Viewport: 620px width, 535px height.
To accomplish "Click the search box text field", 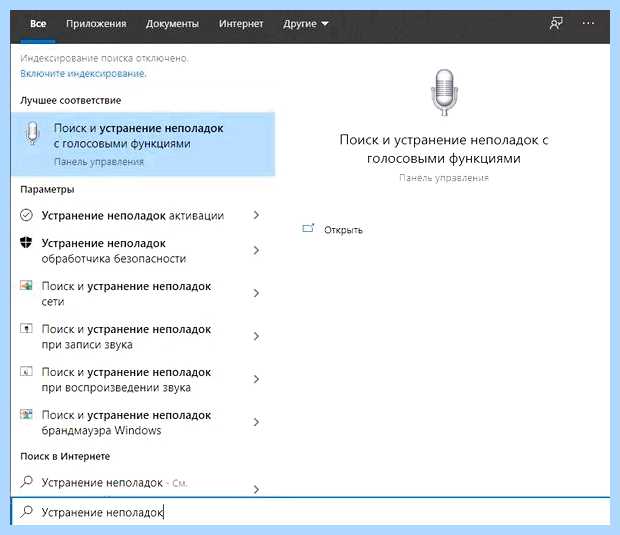I will 311,512.
